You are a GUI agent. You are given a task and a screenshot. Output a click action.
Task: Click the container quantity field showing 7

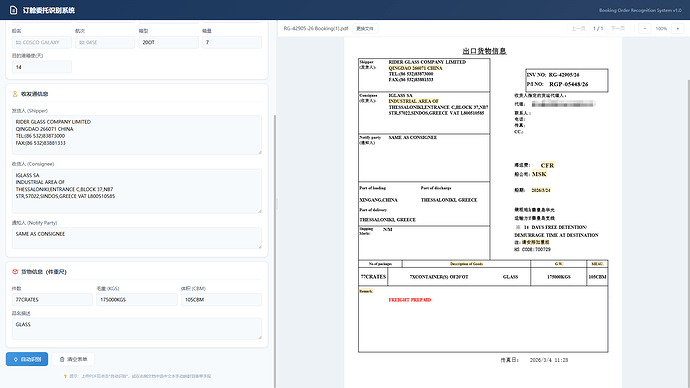[x=232, y=42]
